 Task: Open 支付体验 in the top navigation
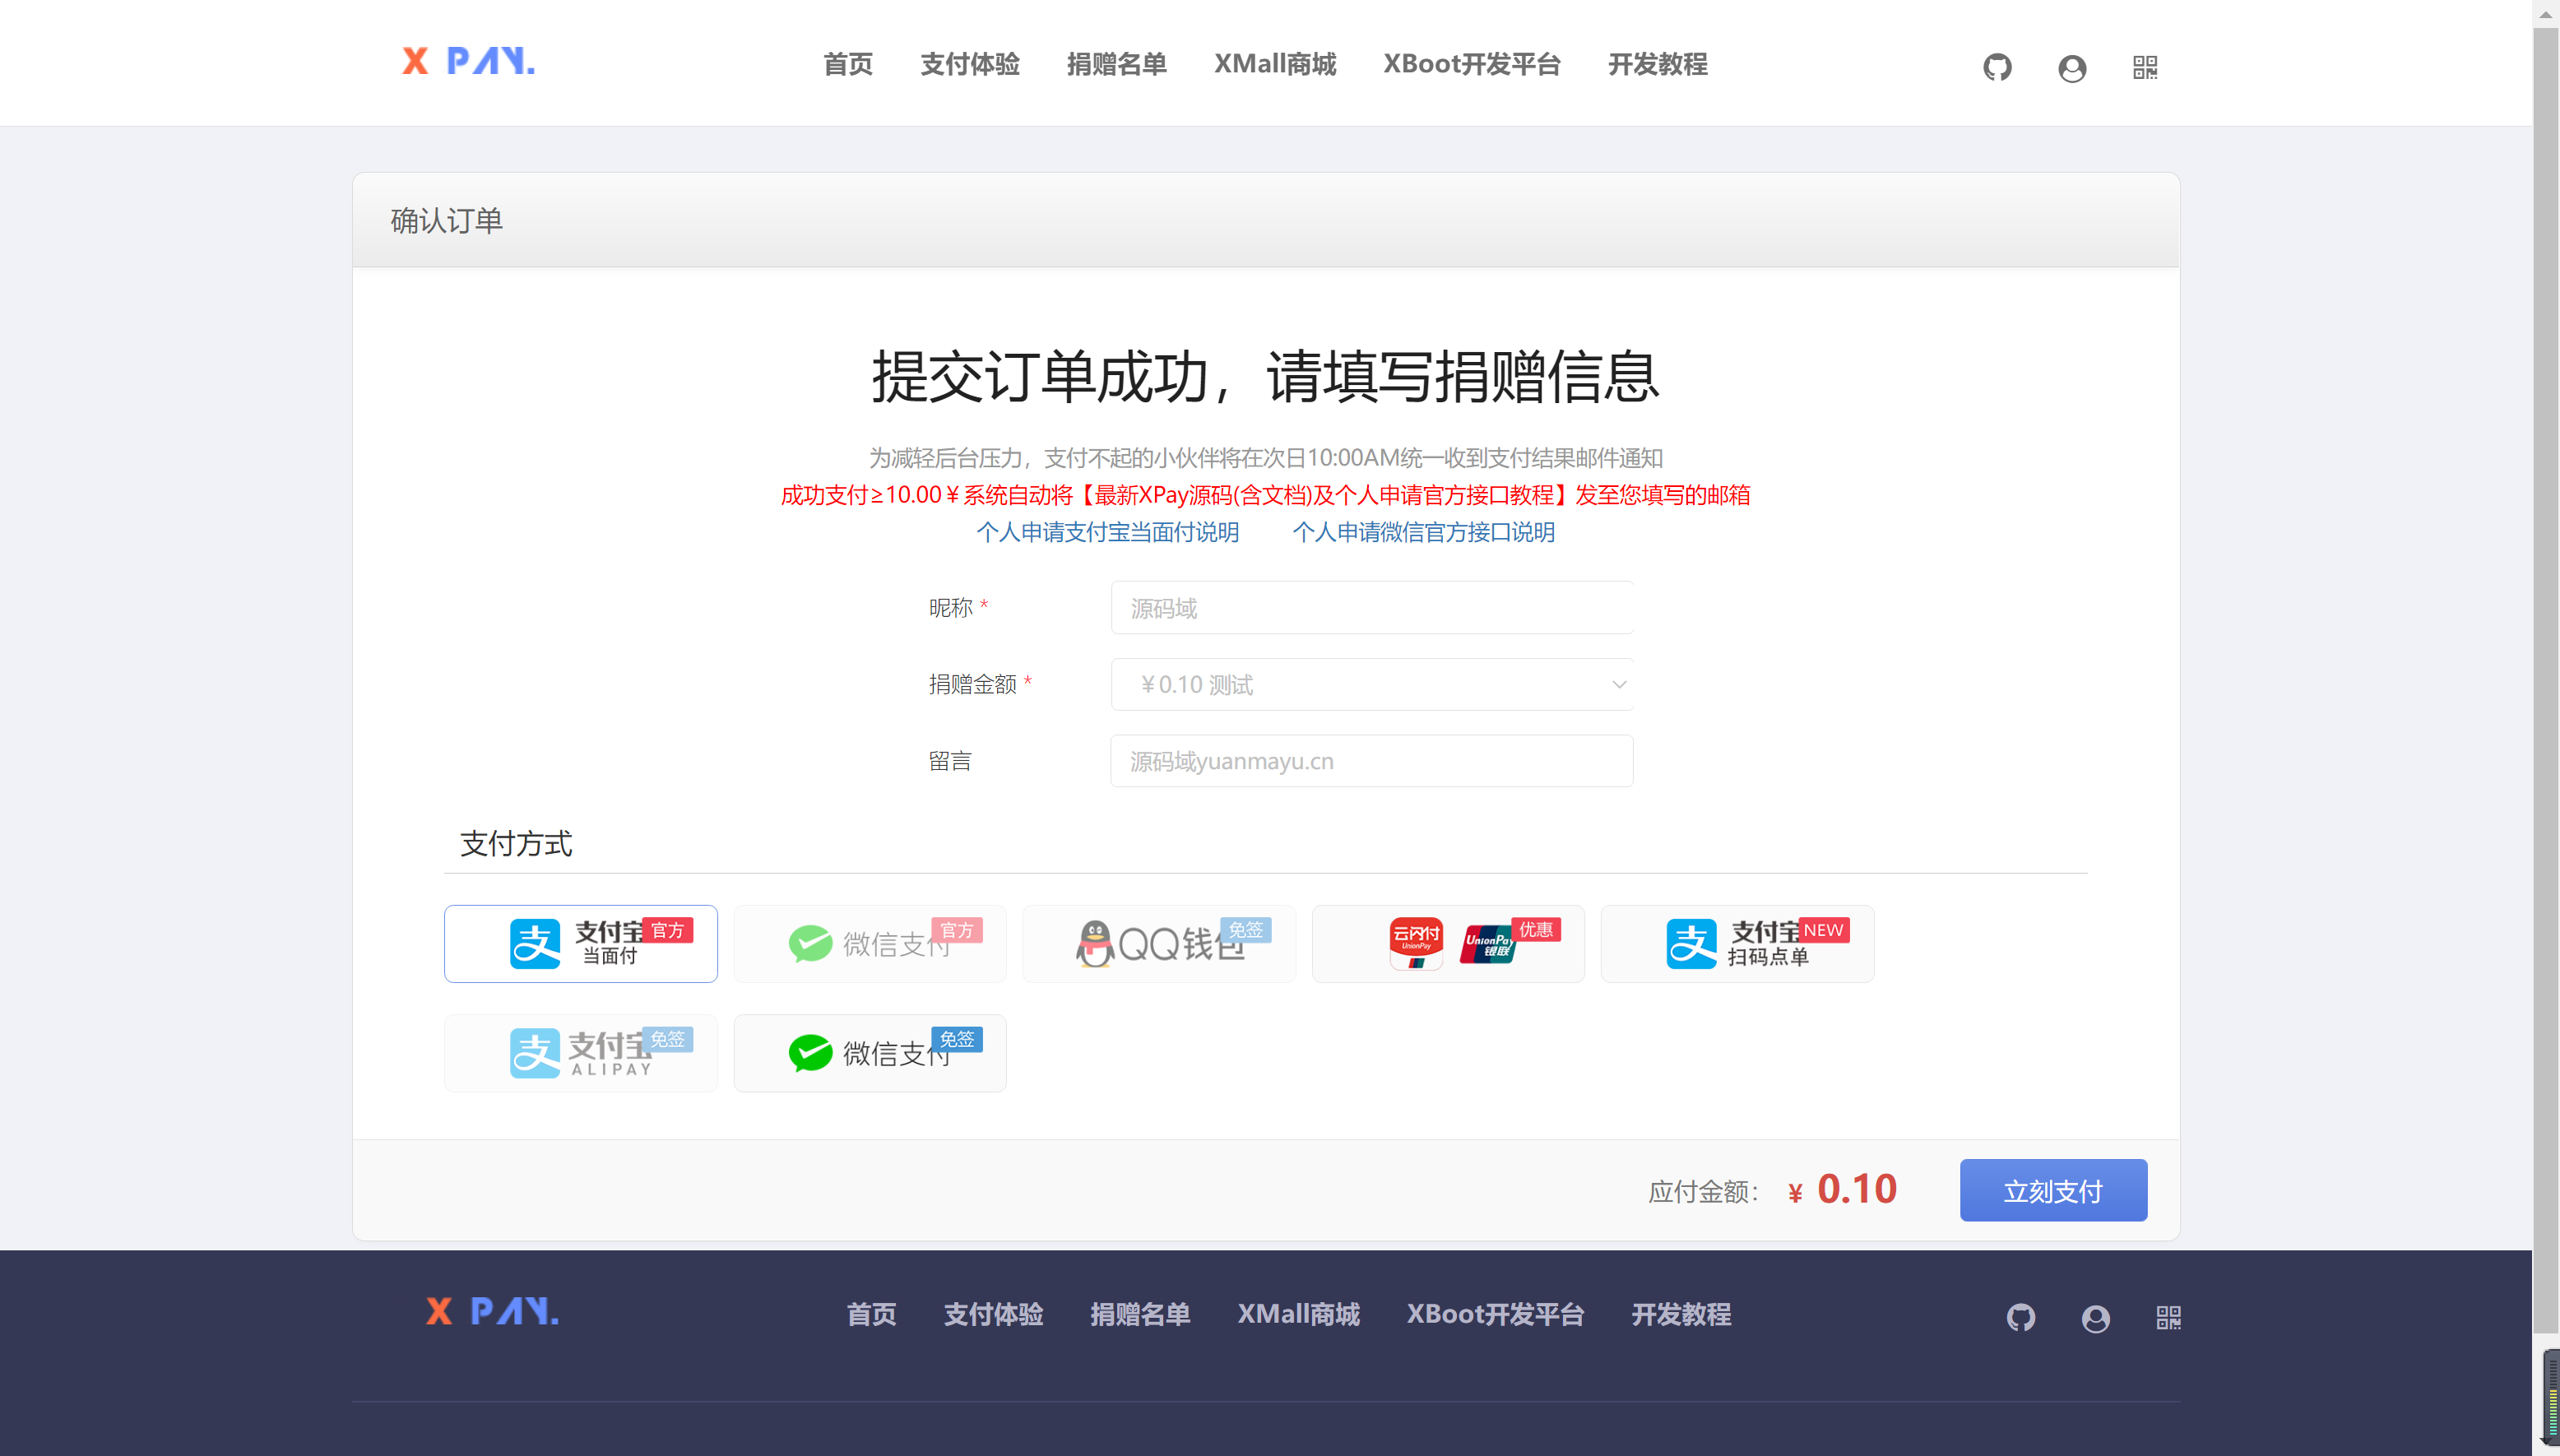point(969,65)
